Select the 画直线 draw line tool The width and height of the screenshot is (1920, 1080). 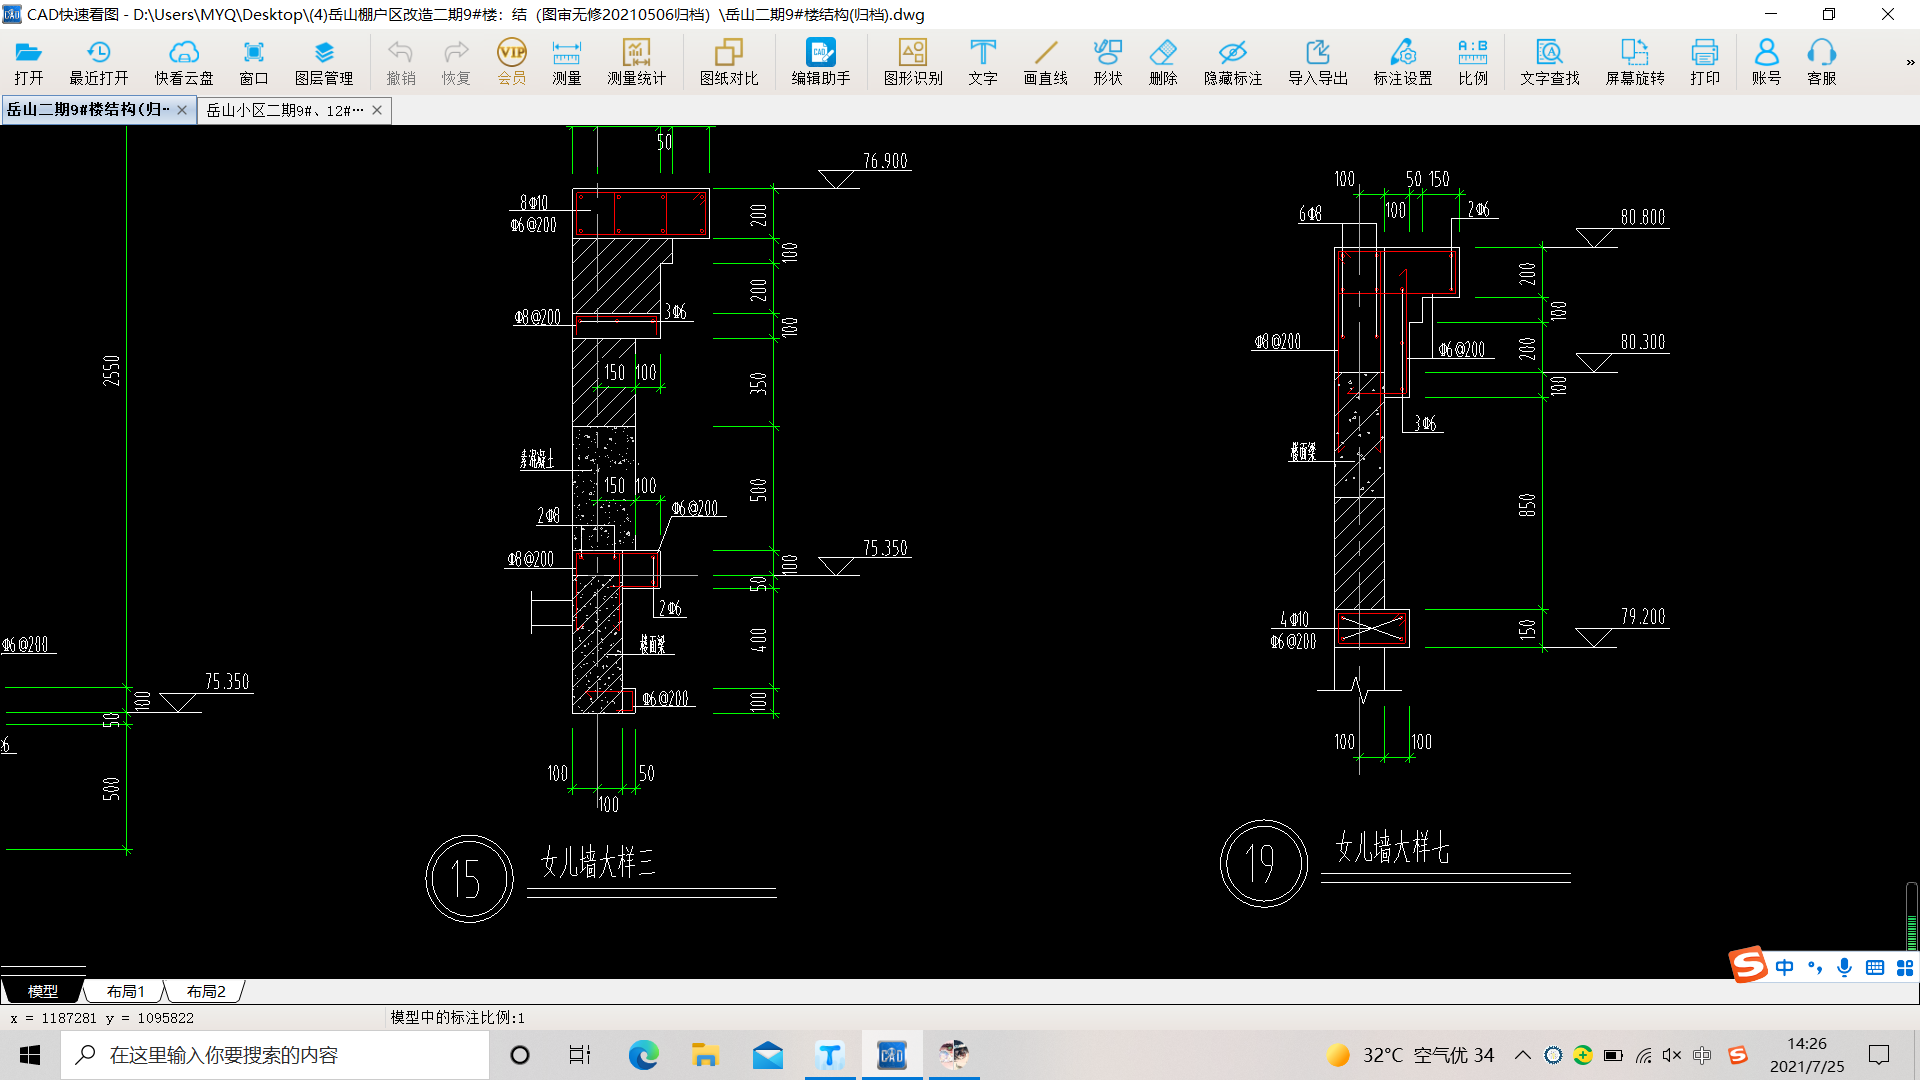pyautogui.click(x=1046, y=62)
